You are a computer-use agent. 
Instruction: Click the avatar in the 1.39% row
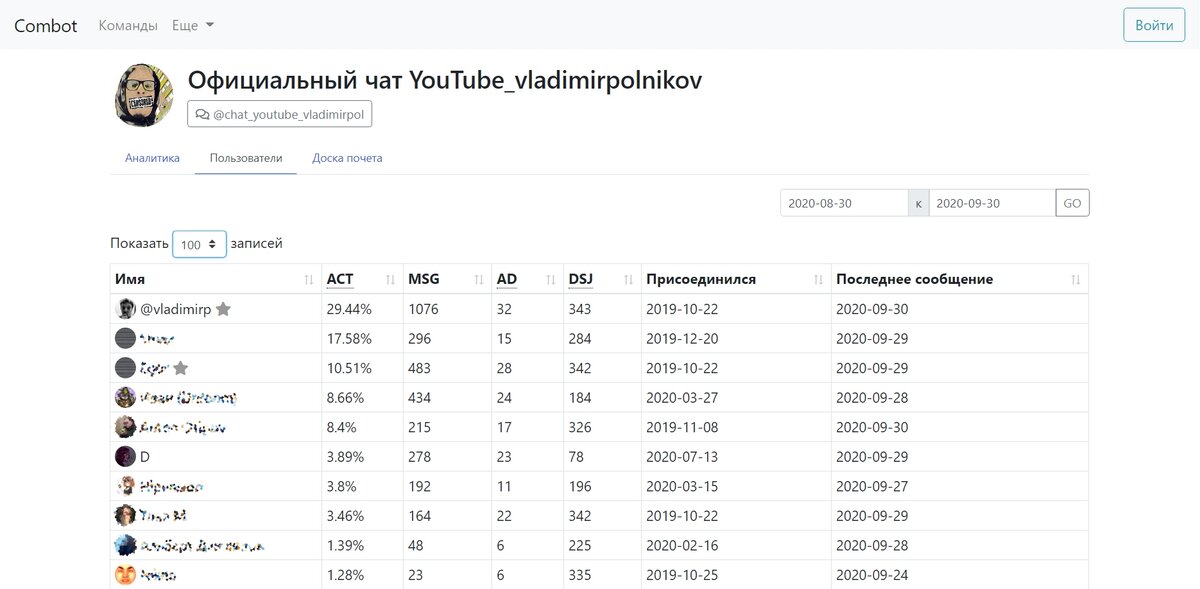125,546
